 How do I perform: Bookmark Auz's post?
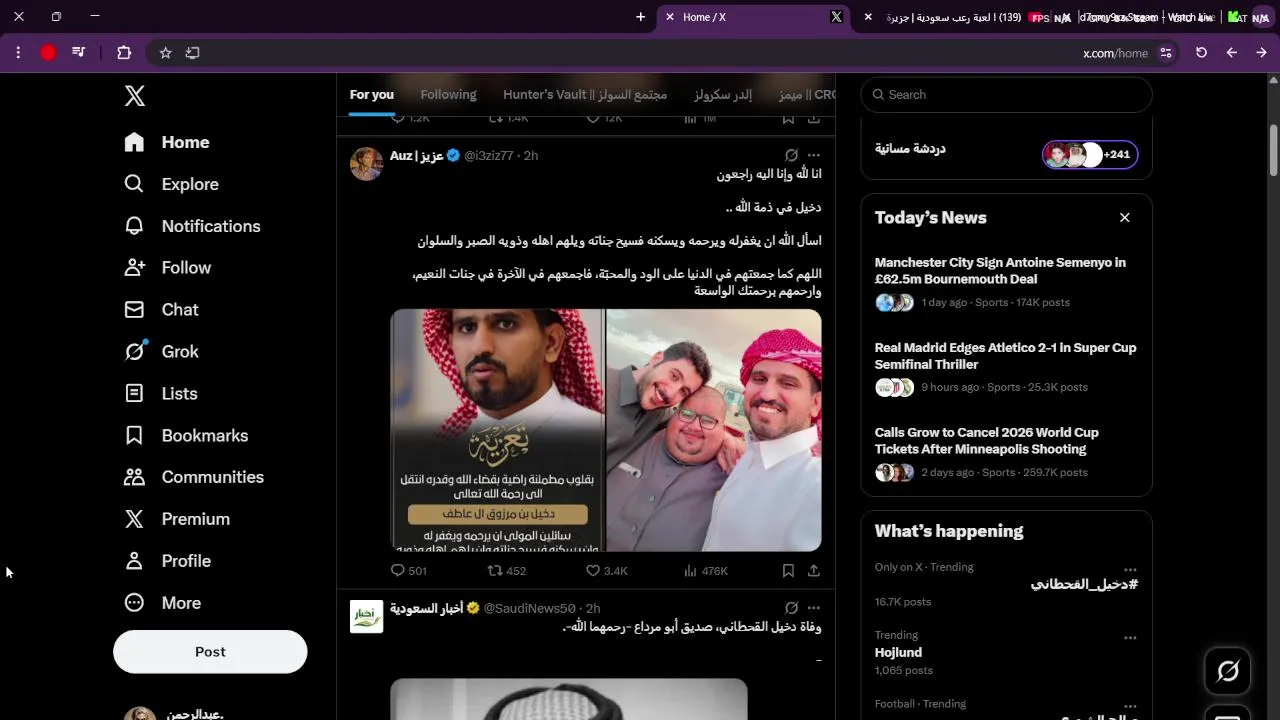tap(788, 571)
